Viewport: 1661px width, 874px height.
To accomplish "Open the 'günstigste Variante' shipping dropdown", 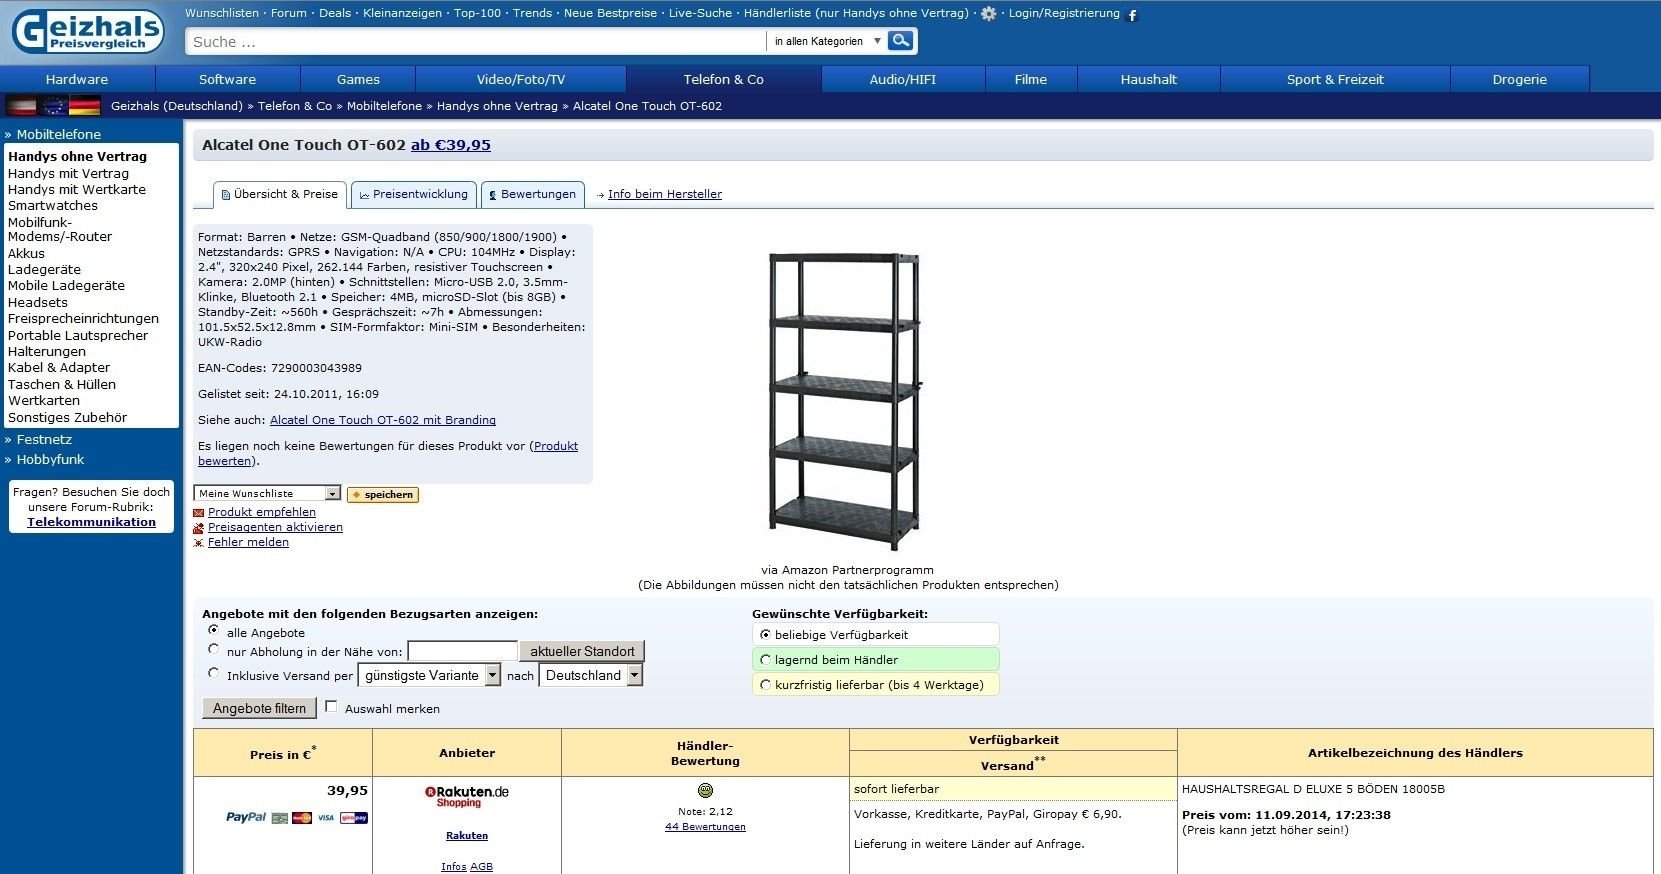I will click(x=429, y=675).
